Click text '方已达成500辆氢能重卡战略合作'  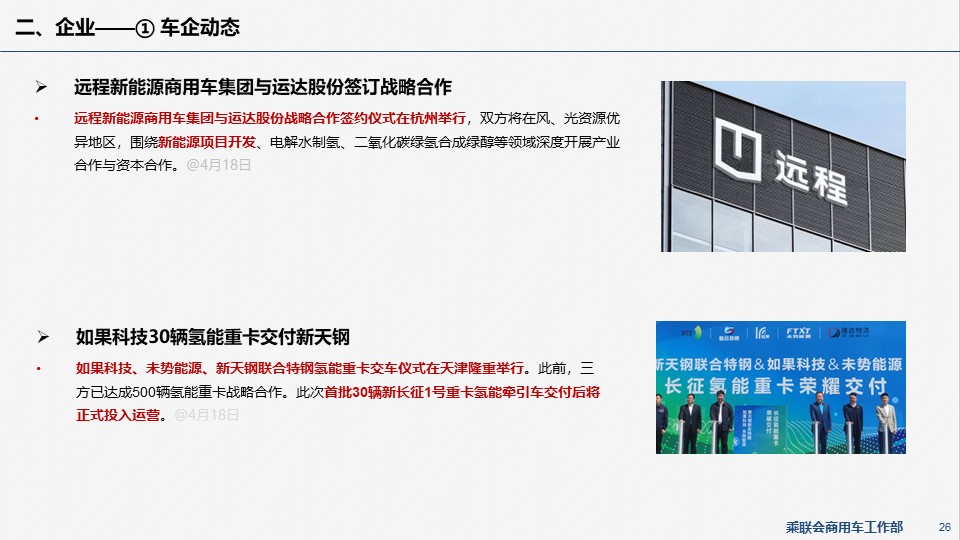click(179, 392)
